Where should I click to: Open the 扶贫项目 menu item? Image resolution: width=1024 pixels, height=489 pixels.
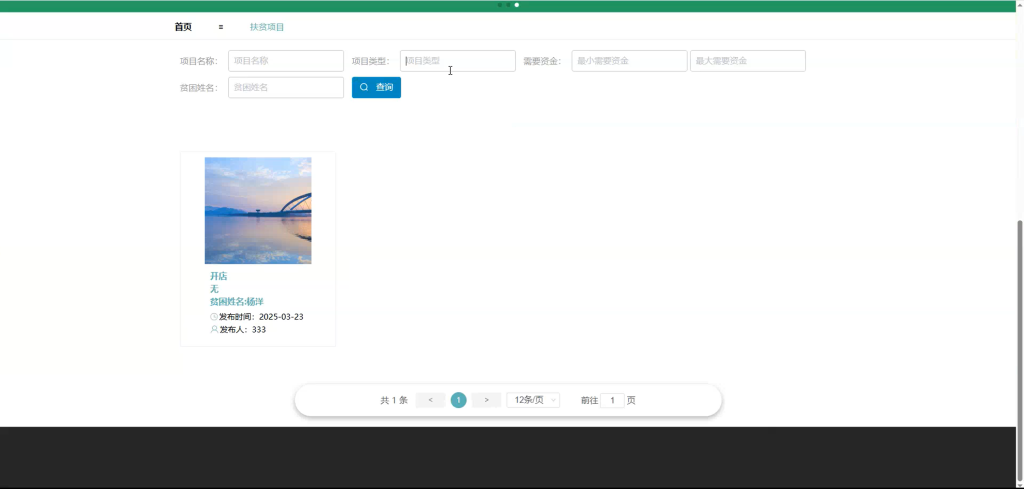[267, 27]
